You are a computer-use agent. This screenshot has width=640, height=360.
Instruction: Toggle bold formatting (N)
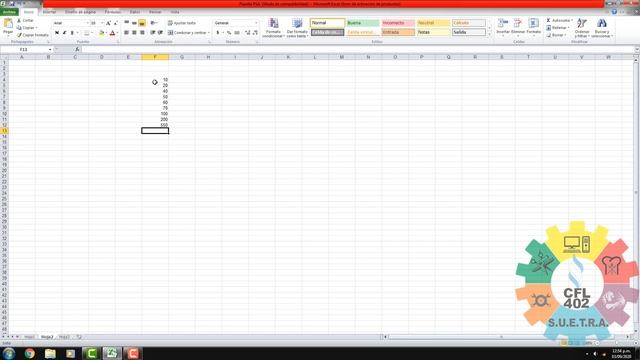(x=57, y=33)
